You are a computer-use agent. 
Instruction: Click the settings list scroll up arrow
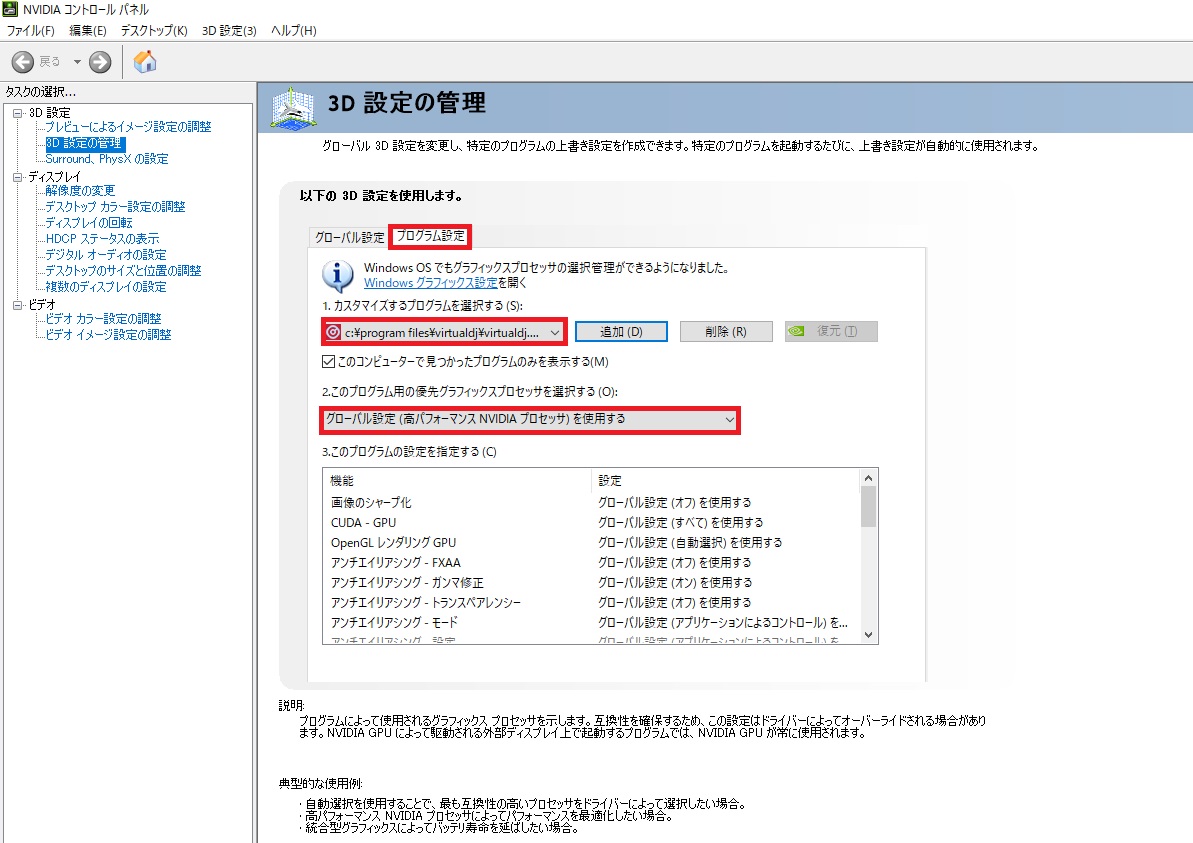(x=868, y=478)
